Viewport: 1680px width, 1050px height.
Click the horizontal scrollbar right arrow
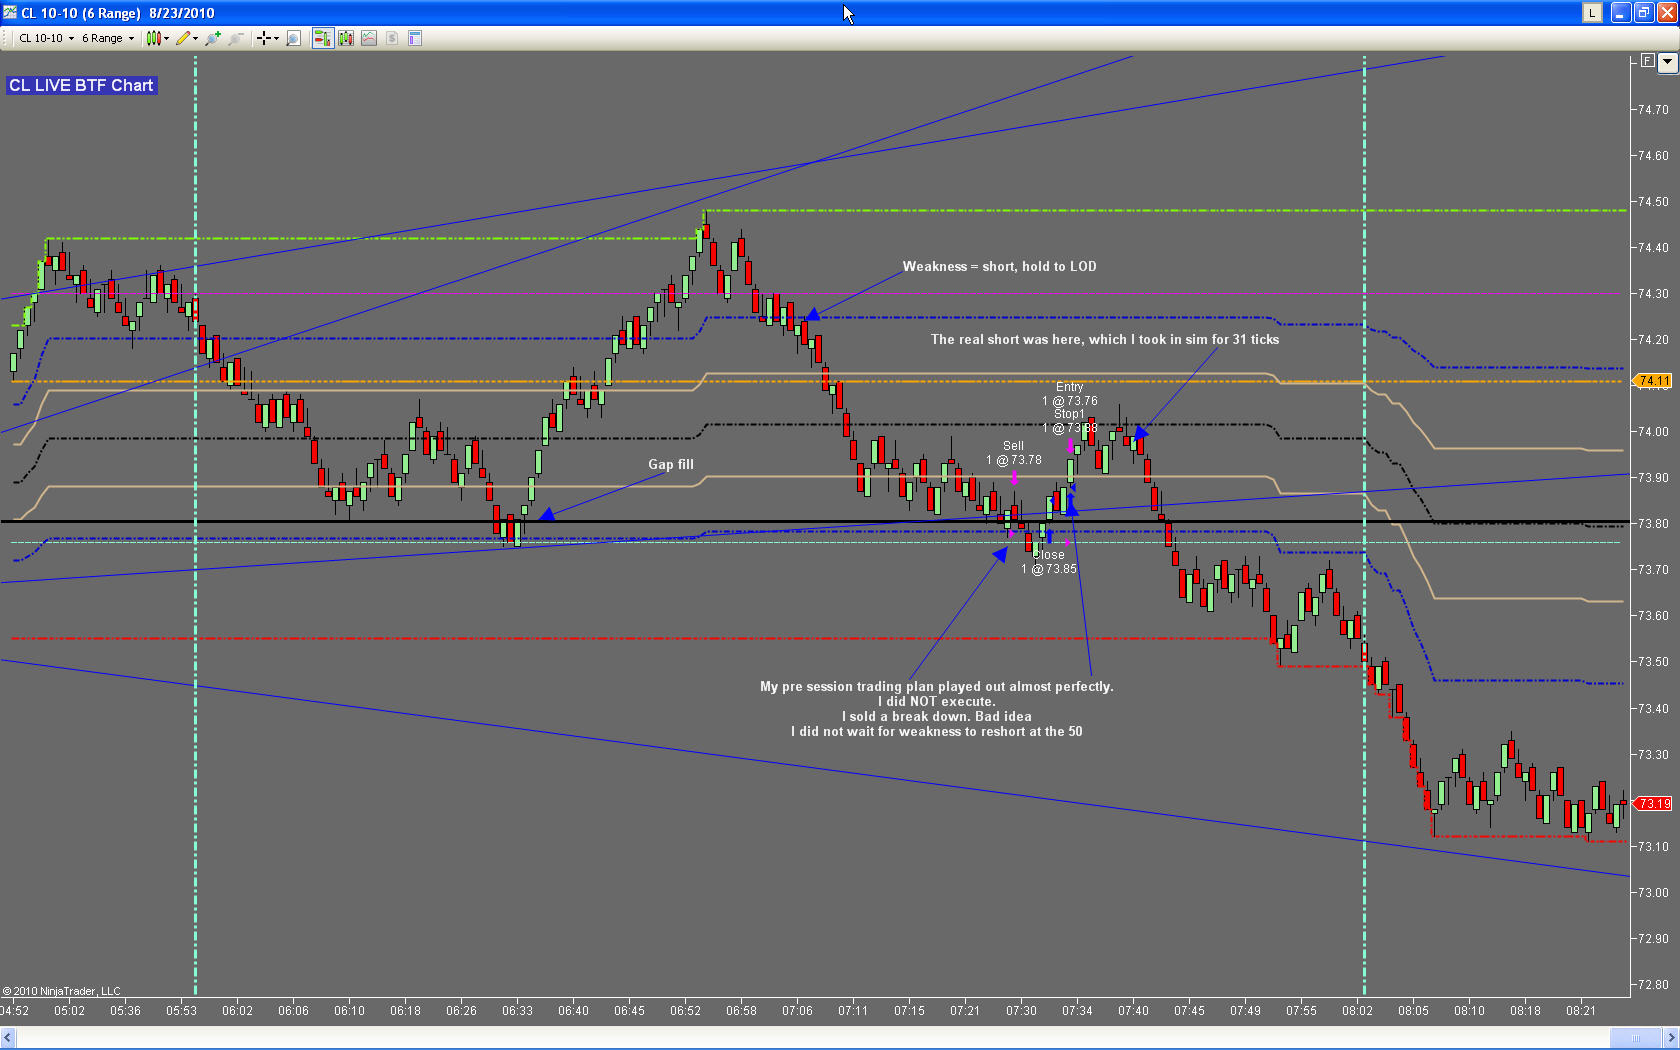1671,1037
